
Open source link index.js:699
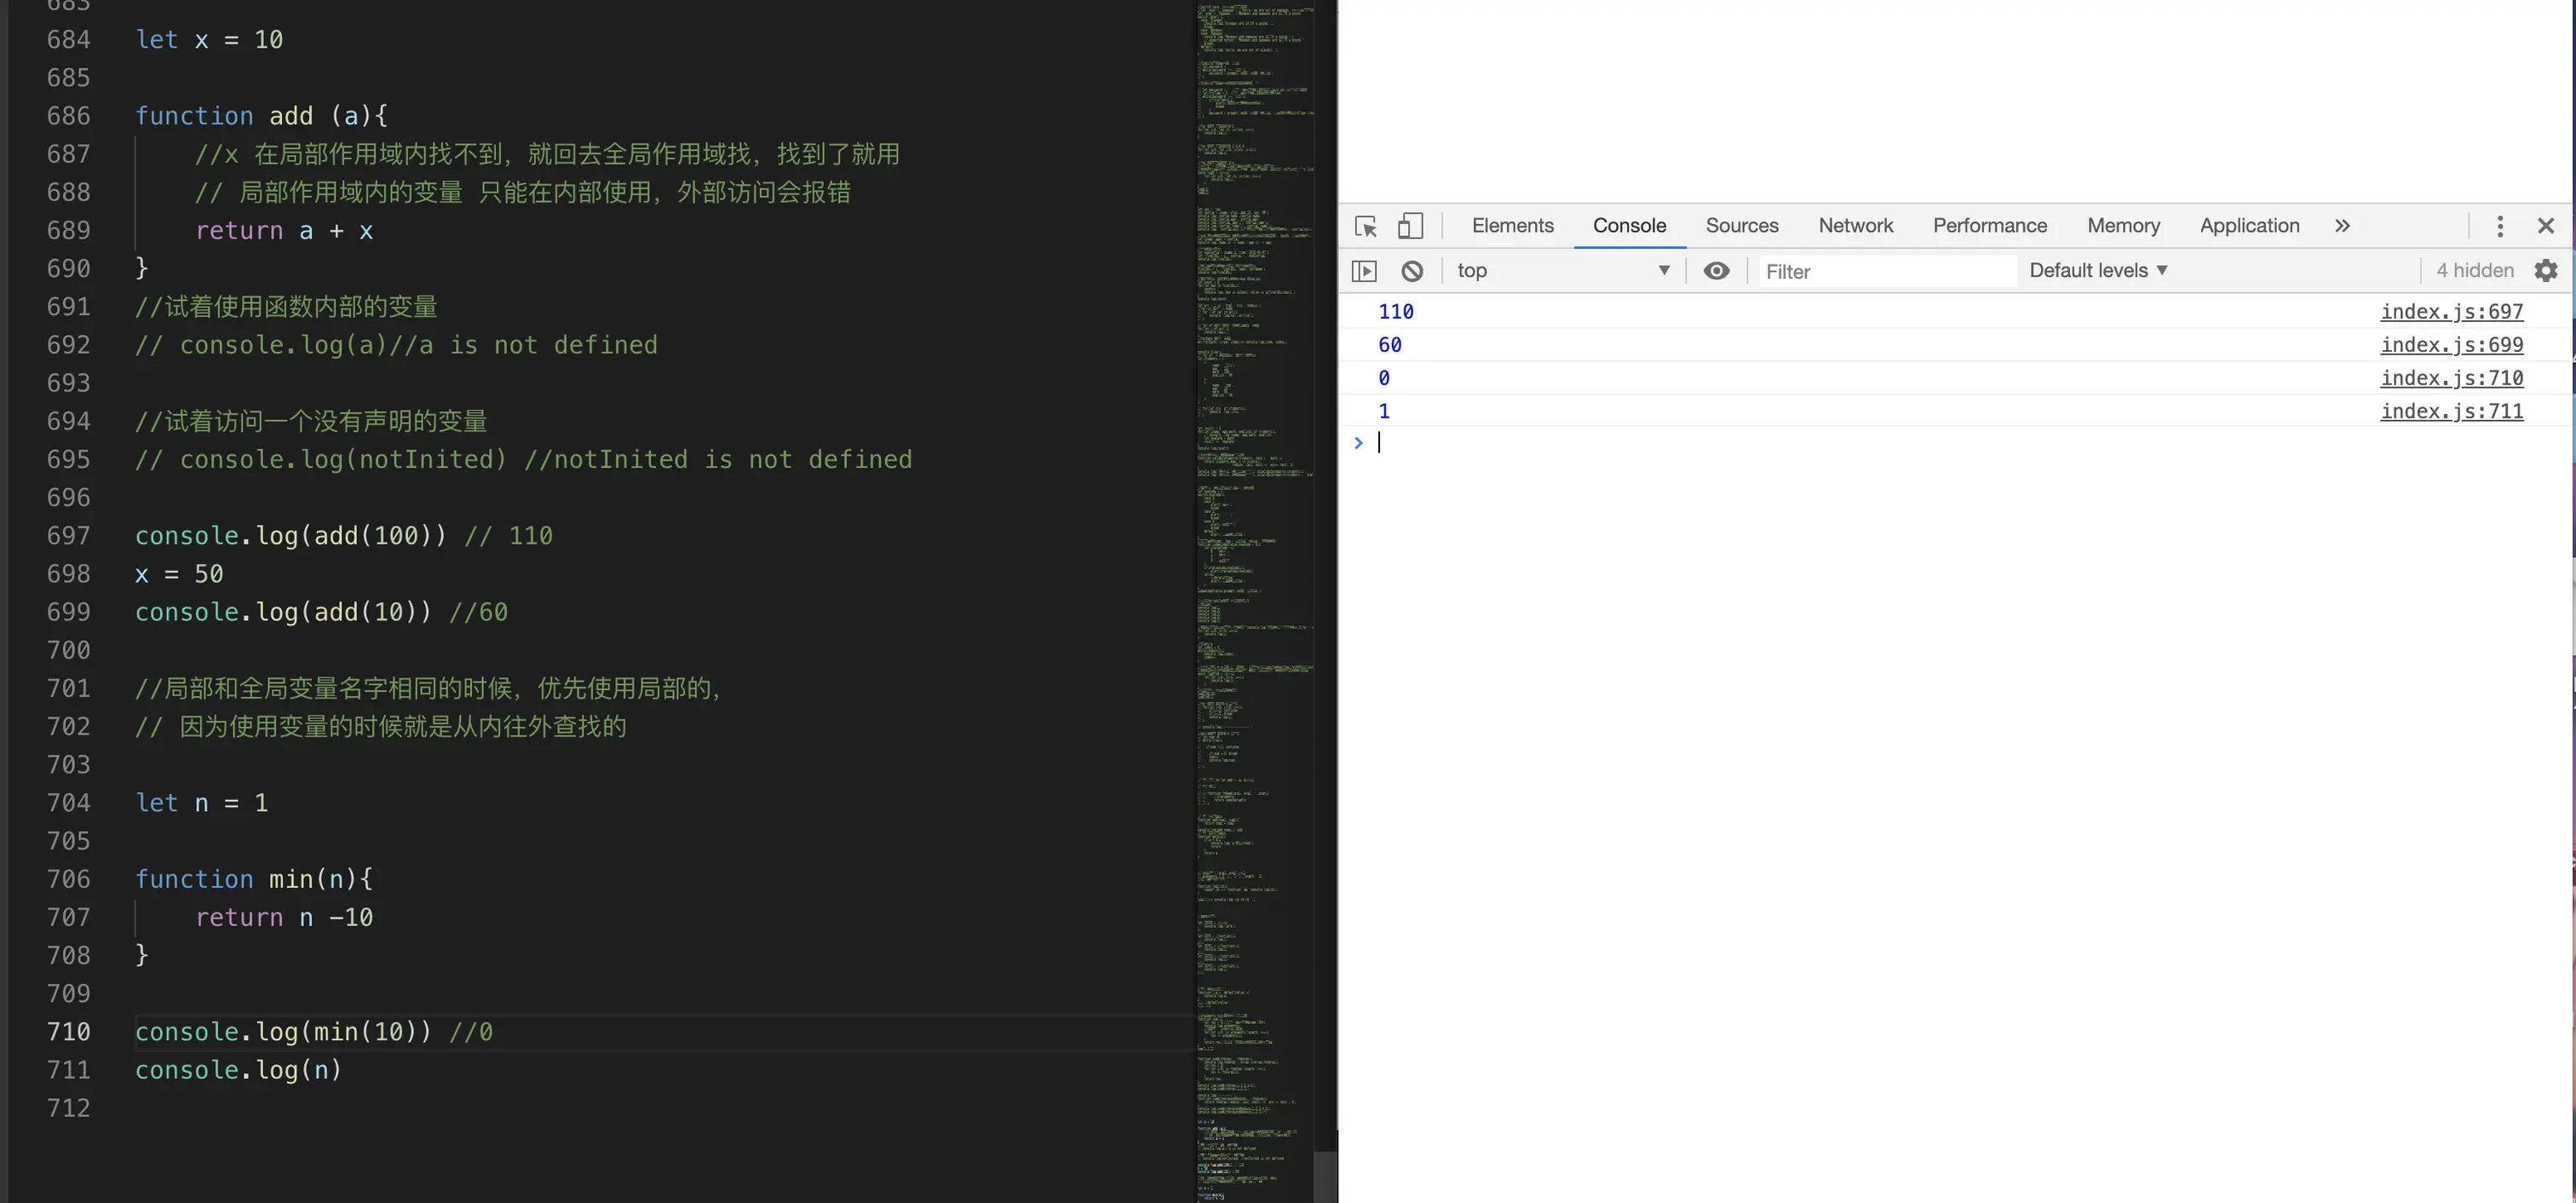point(2451,345)
